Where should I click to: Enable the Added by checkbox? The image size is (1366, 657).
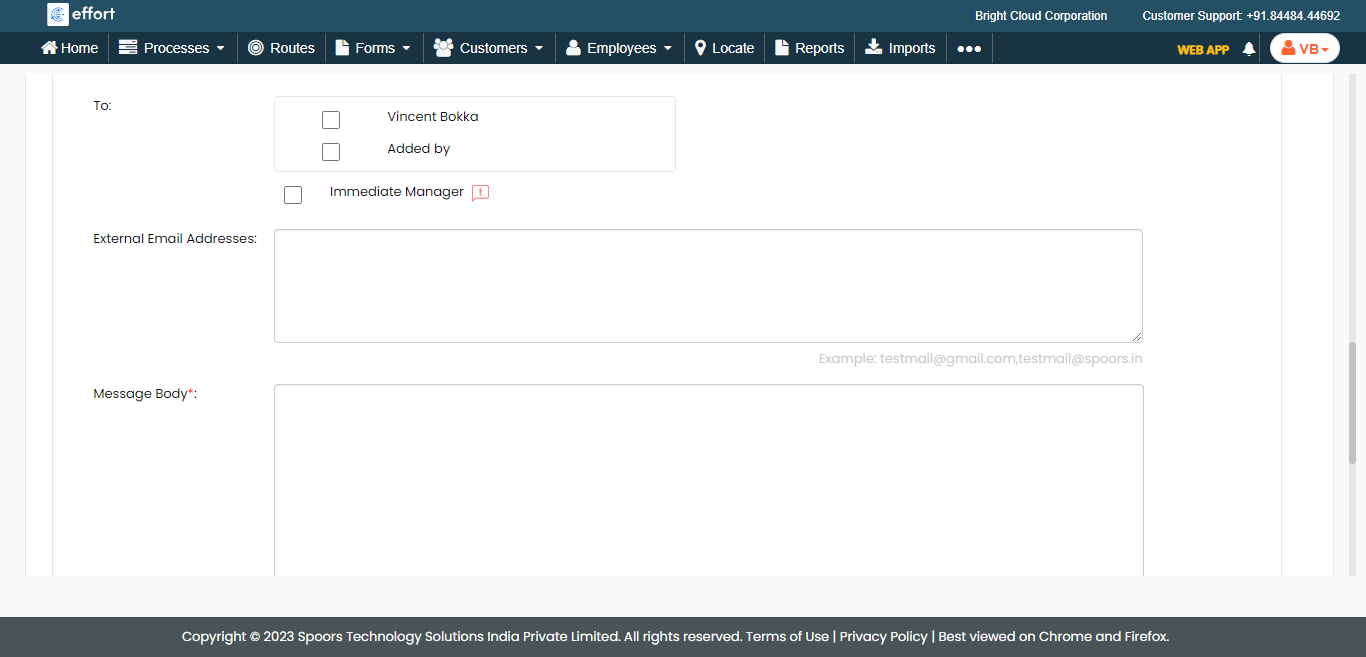(331, 152)
